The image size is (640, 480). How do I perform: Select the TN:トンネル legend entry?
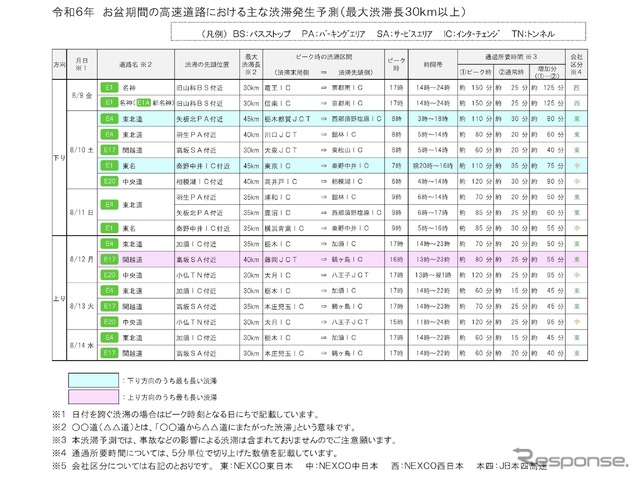[533, 33]
